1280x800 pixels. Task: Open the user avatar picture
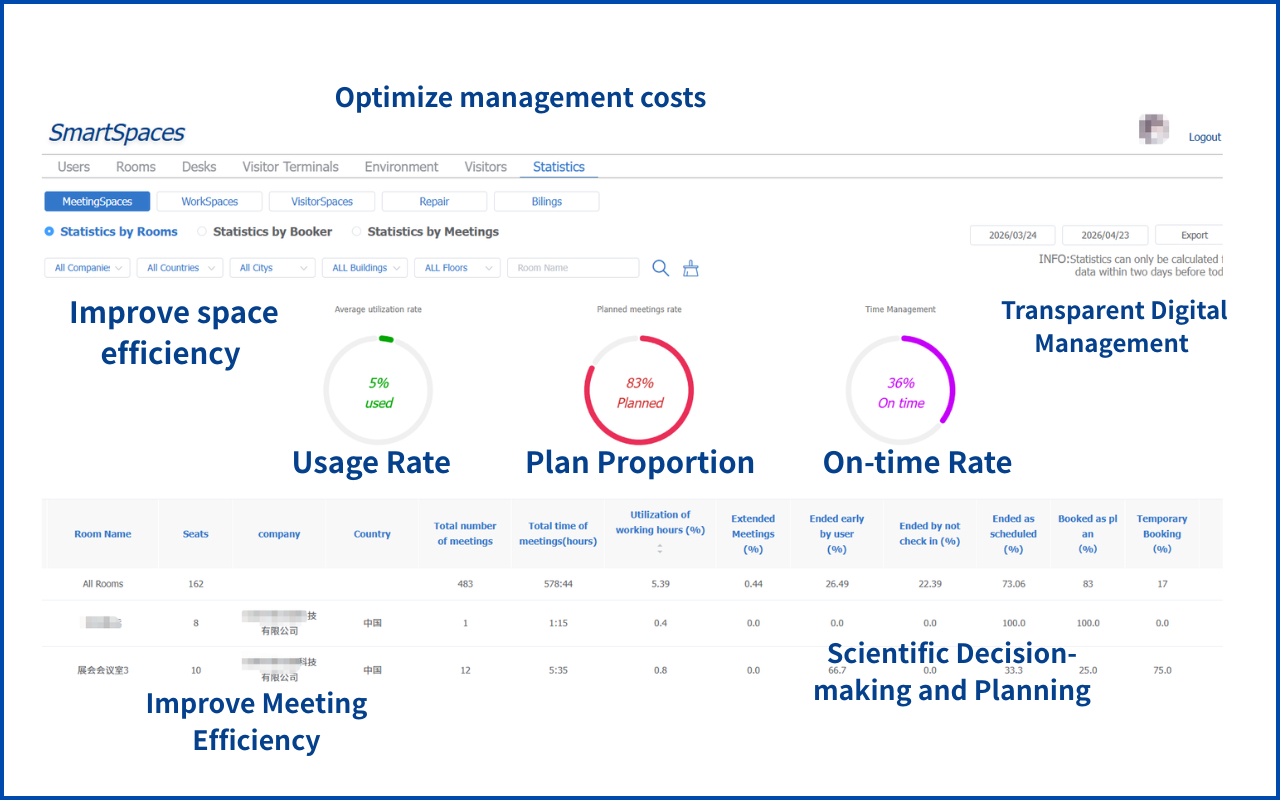[1154, 129]
